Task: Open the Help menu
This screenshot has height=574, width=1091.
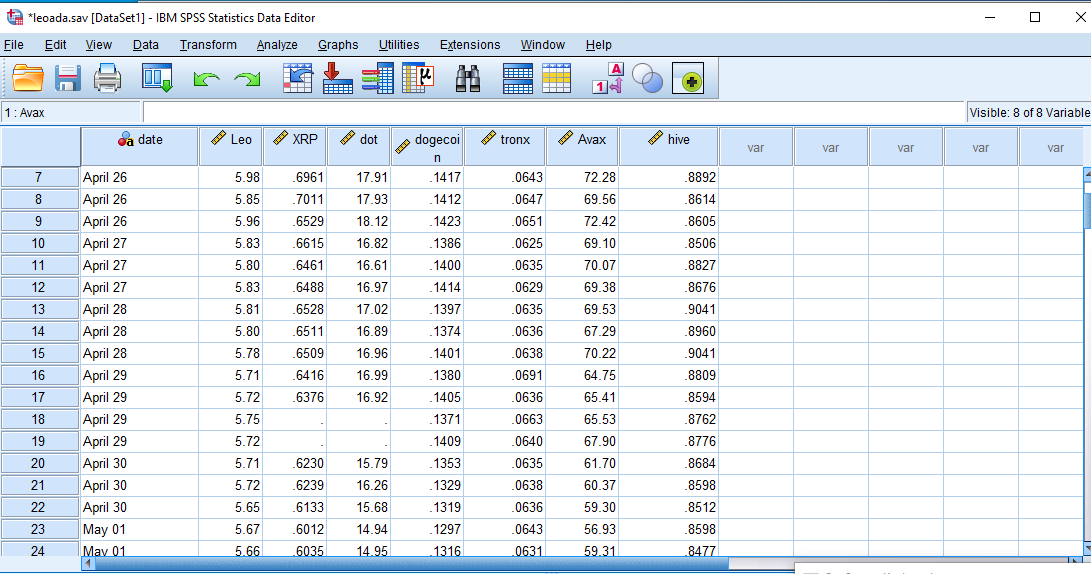Action: [598, 45]
